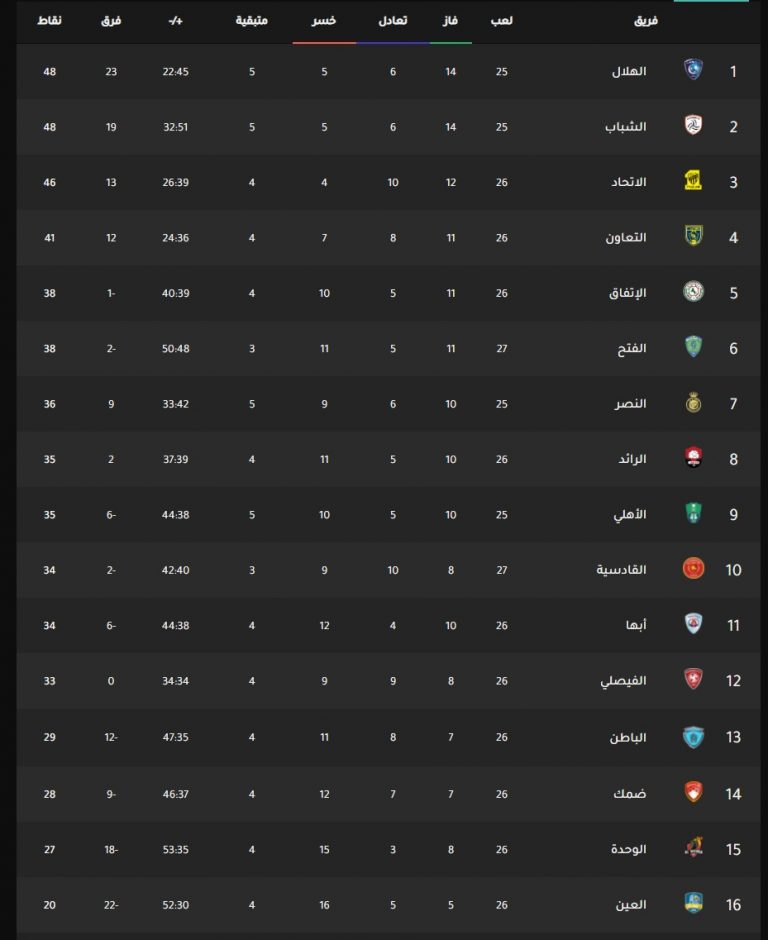This screenshot has height=940, width=768.
Task: Sort by the نقاط points column header
Action: pyautogui.click(x=49, y=20)
